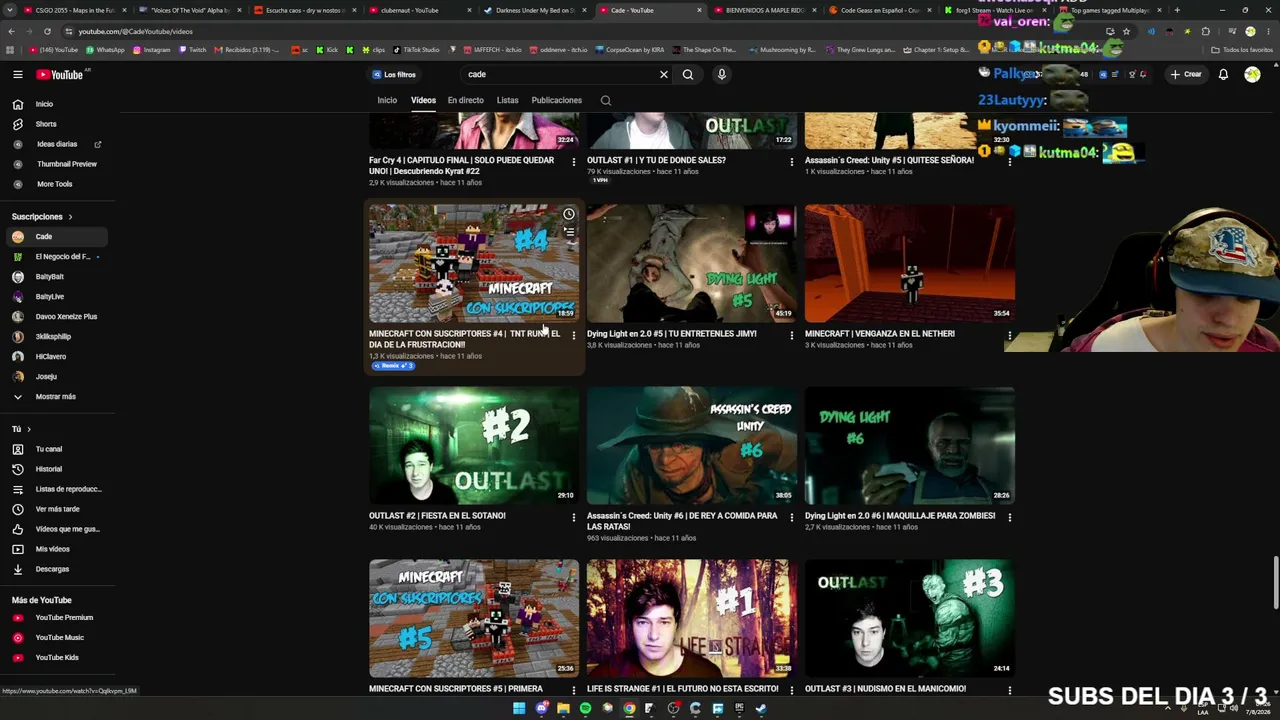
Task: Click the Remix badge under Minecraft #4
Action: [393, 366]
